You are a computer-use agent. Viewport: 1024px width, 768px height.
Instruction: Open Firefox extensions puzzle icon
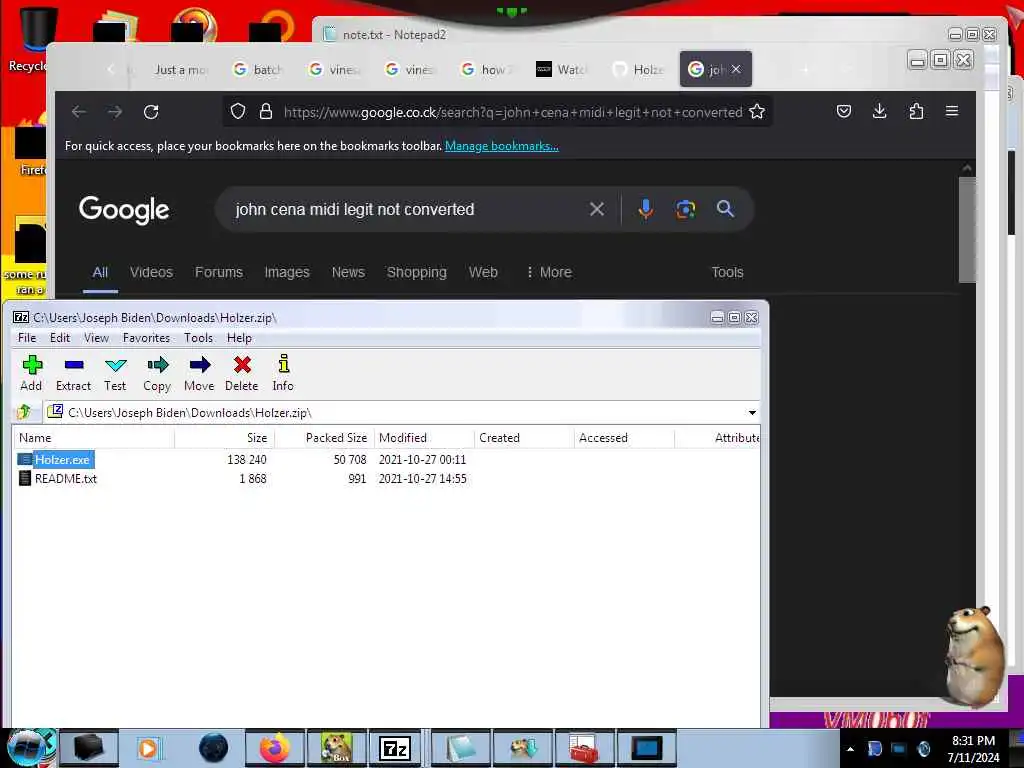click(916, 112)
